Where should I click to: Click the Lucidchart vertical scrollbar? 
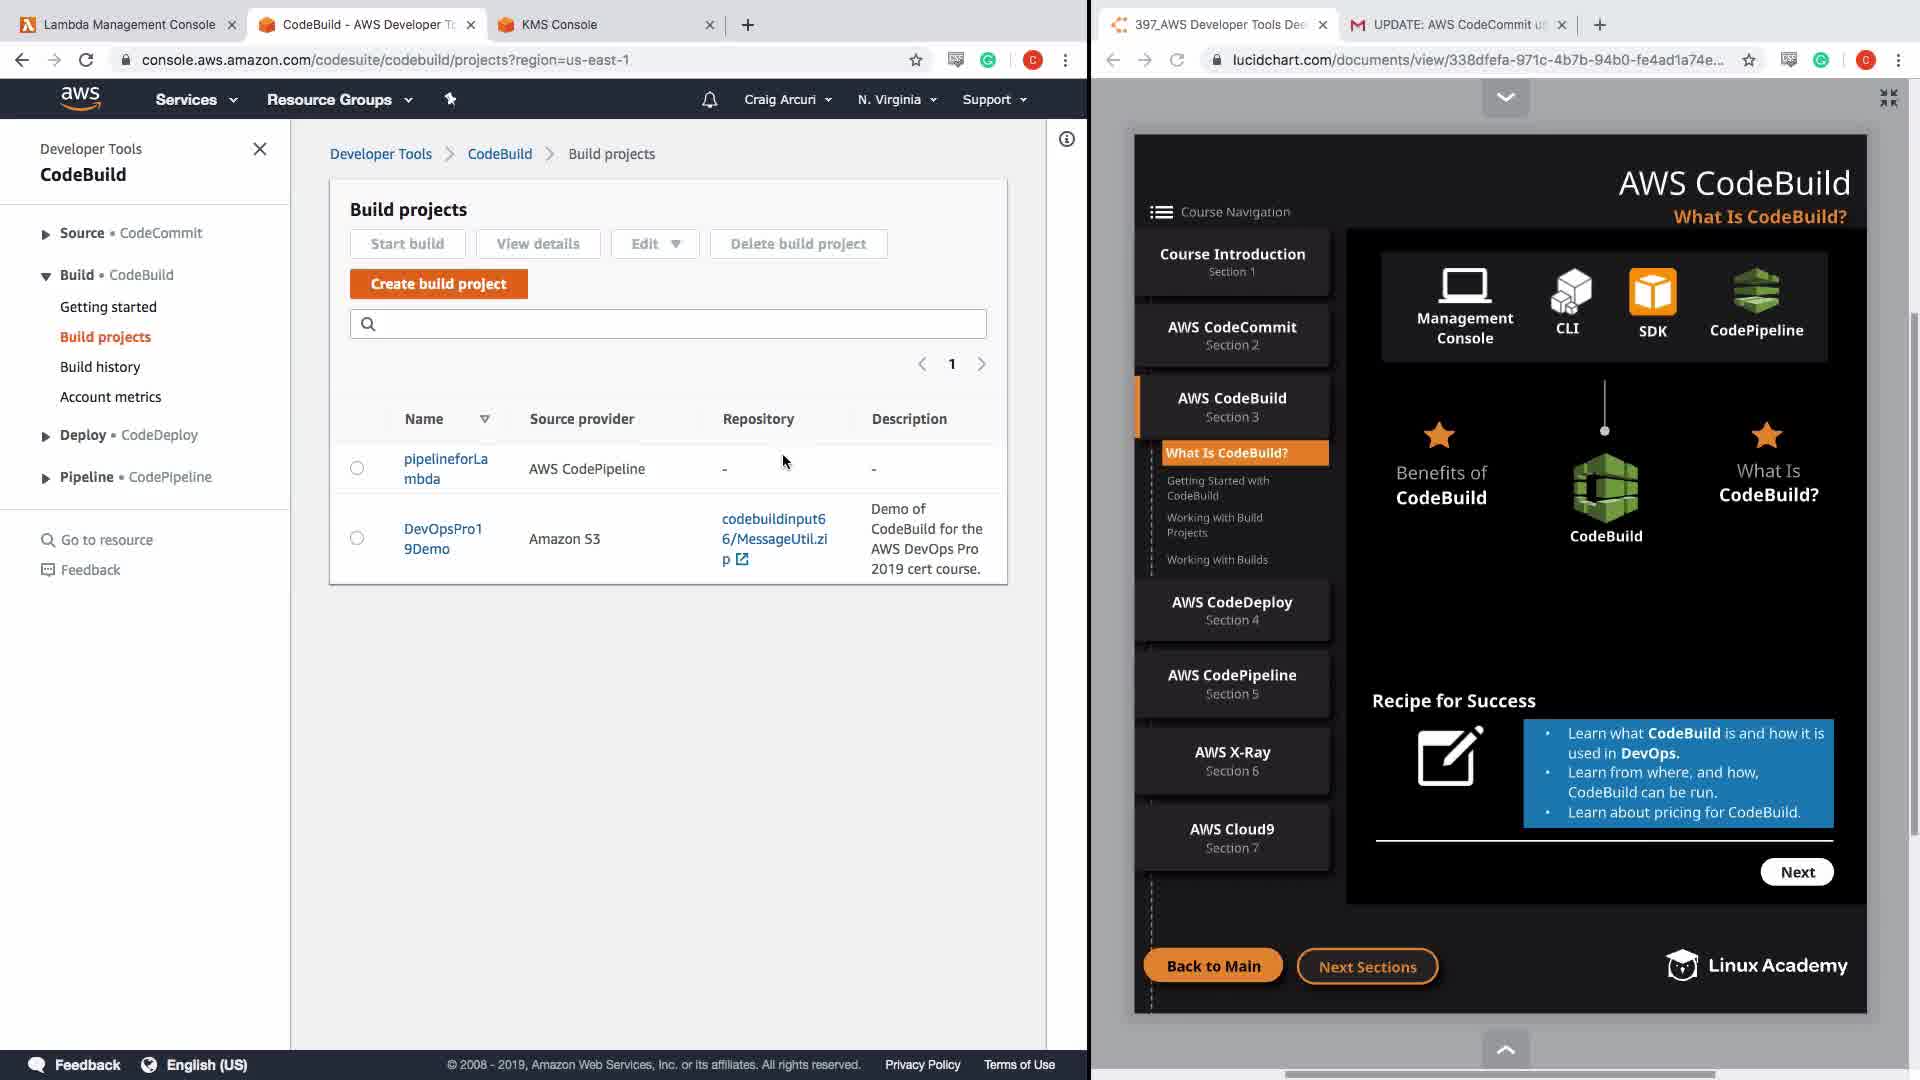pos(1914,570)
